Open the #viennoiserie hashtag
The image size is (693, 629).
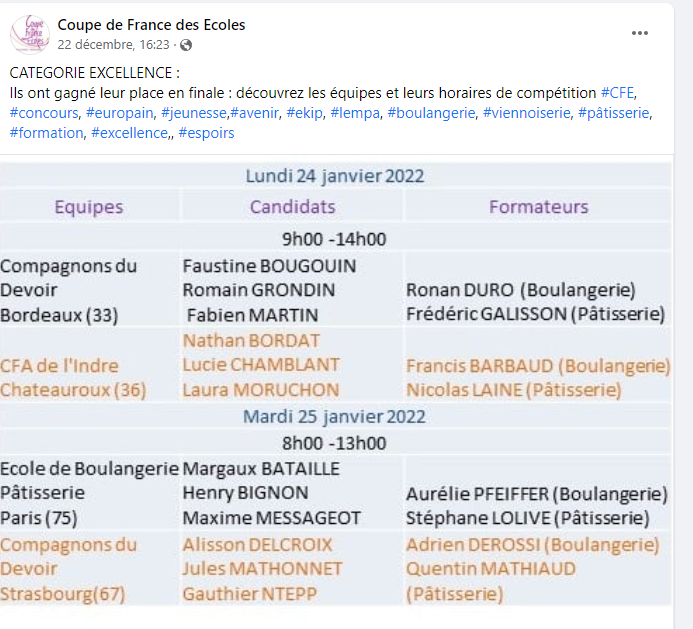pyautogui.click(x=526, y=113)
